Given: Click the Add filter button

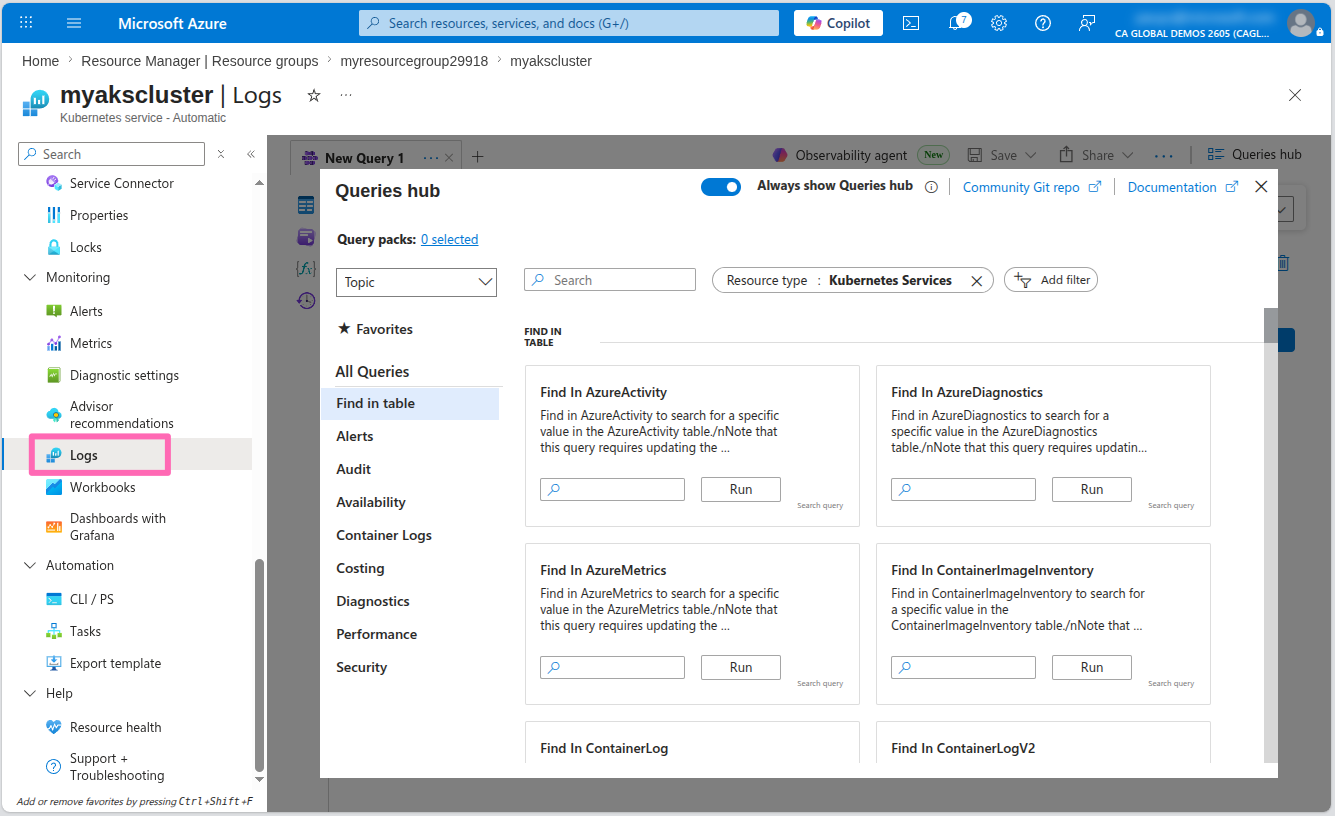Looking at the screenshot, I should tap(1051, 280).
